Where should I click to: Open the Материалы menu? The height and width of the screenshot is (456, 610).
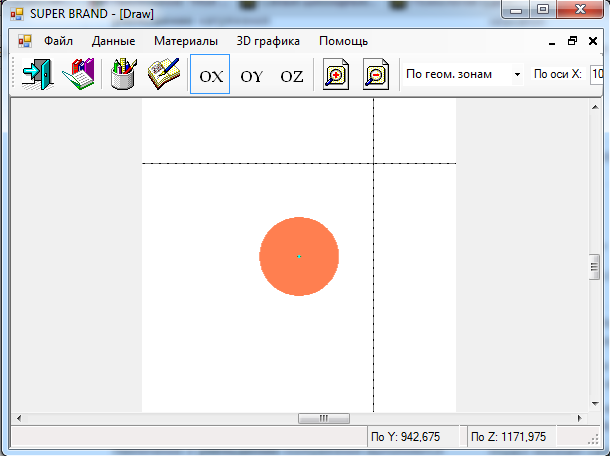click(x=186, y=41)
